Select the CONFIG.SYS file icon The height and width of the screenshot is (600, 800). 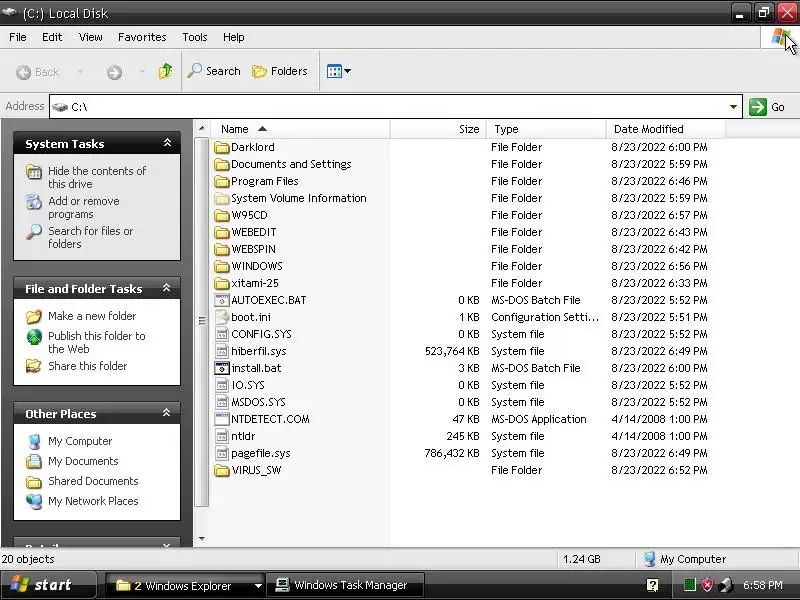coord(221,334)
